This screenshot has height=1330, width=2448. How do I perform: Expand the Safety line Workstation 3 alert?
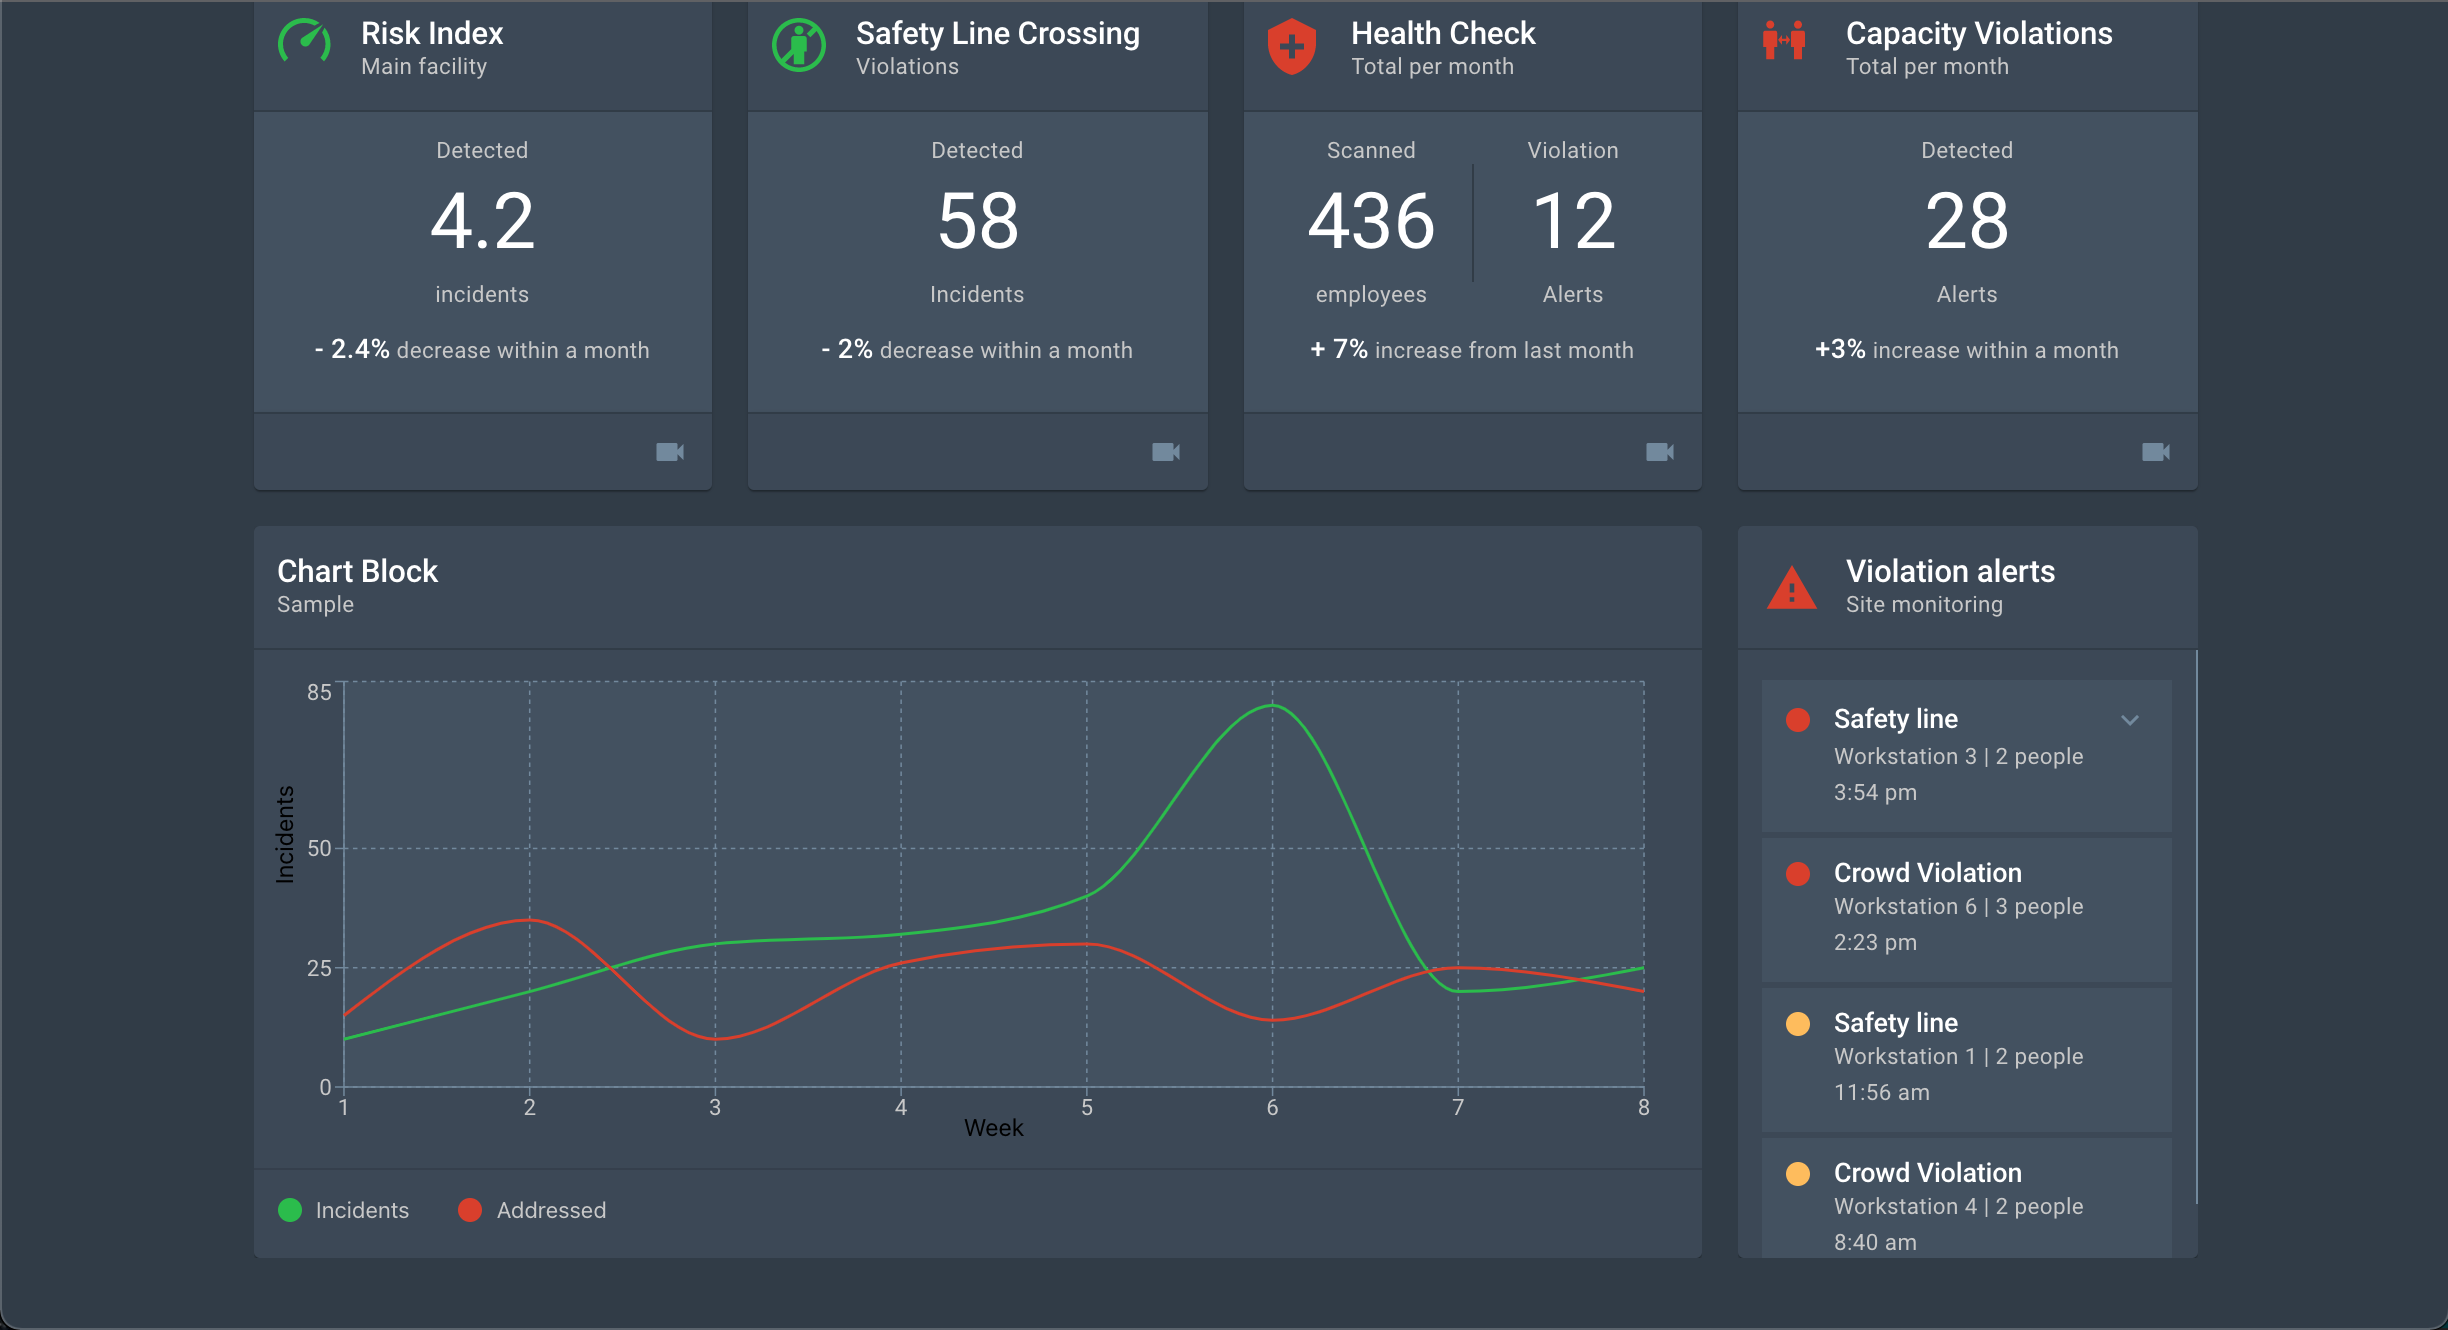pos(2130,720)
